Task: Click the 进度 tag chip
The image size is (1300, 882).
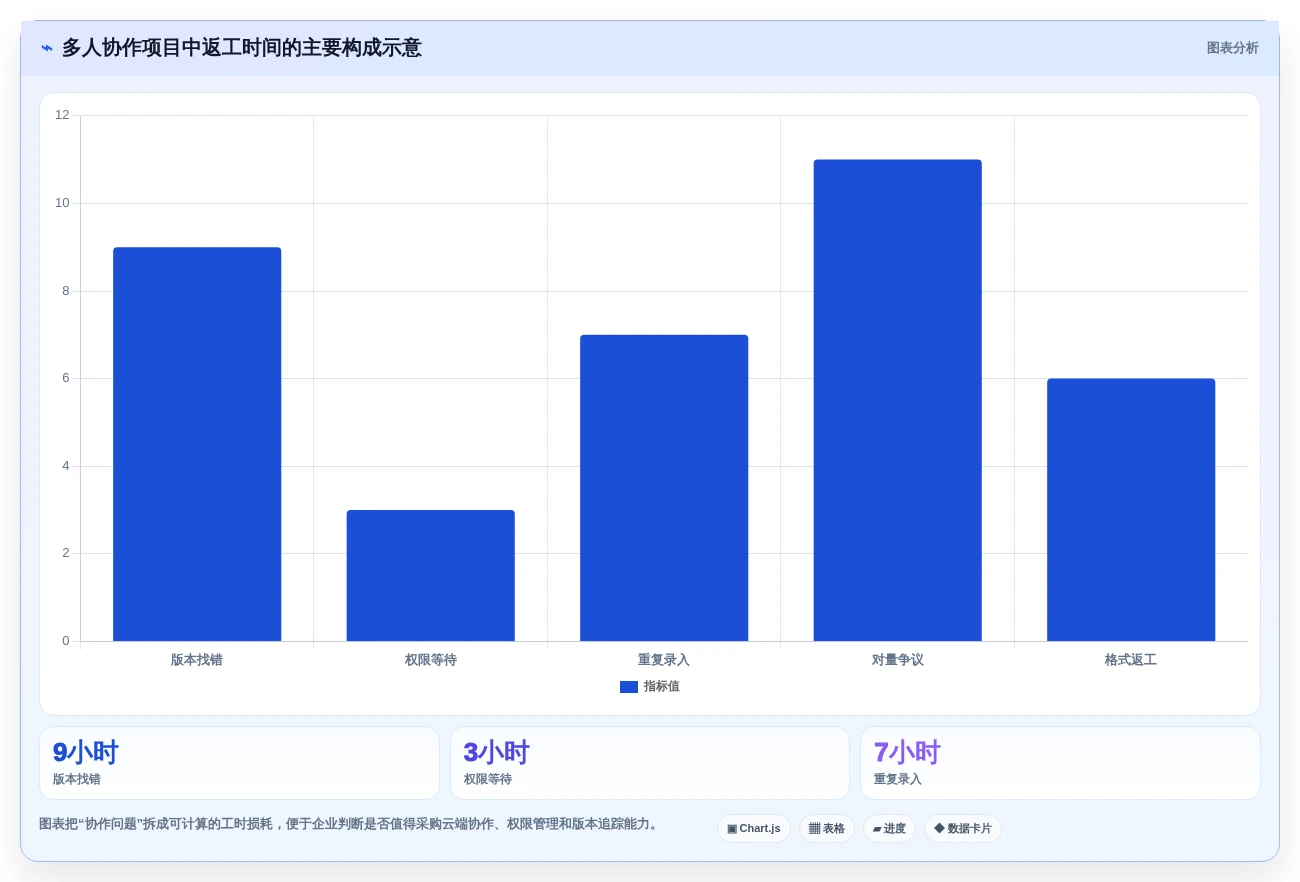Action: pyautogui.click(x=889, y=829)
